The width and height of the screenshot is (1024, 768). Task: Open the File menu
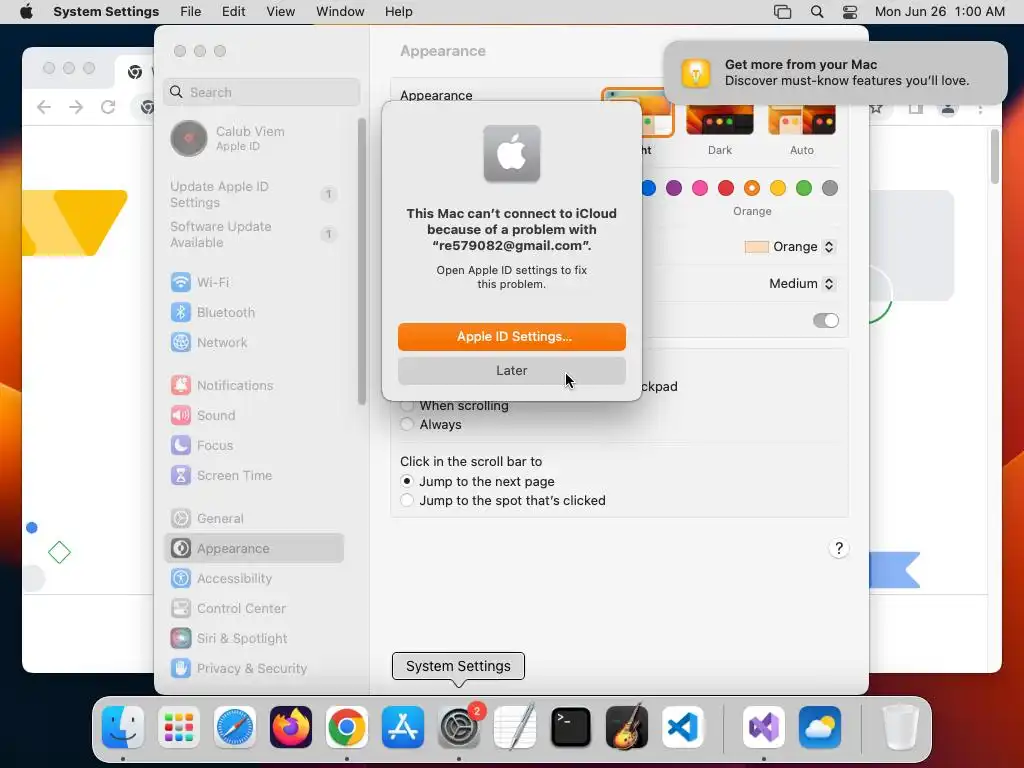(x=191, y=12)
